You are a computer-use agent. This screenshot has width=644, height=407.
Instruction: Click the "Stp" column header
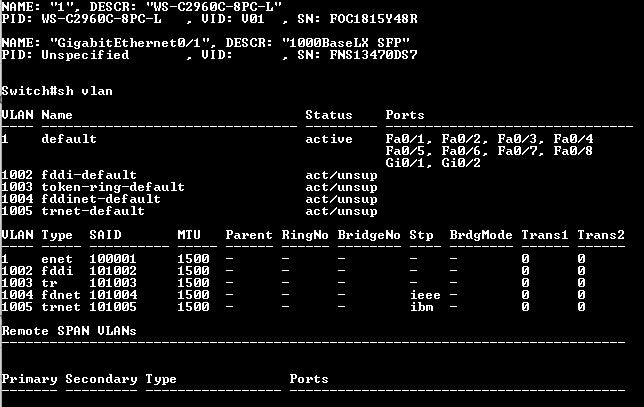[421, 235]
